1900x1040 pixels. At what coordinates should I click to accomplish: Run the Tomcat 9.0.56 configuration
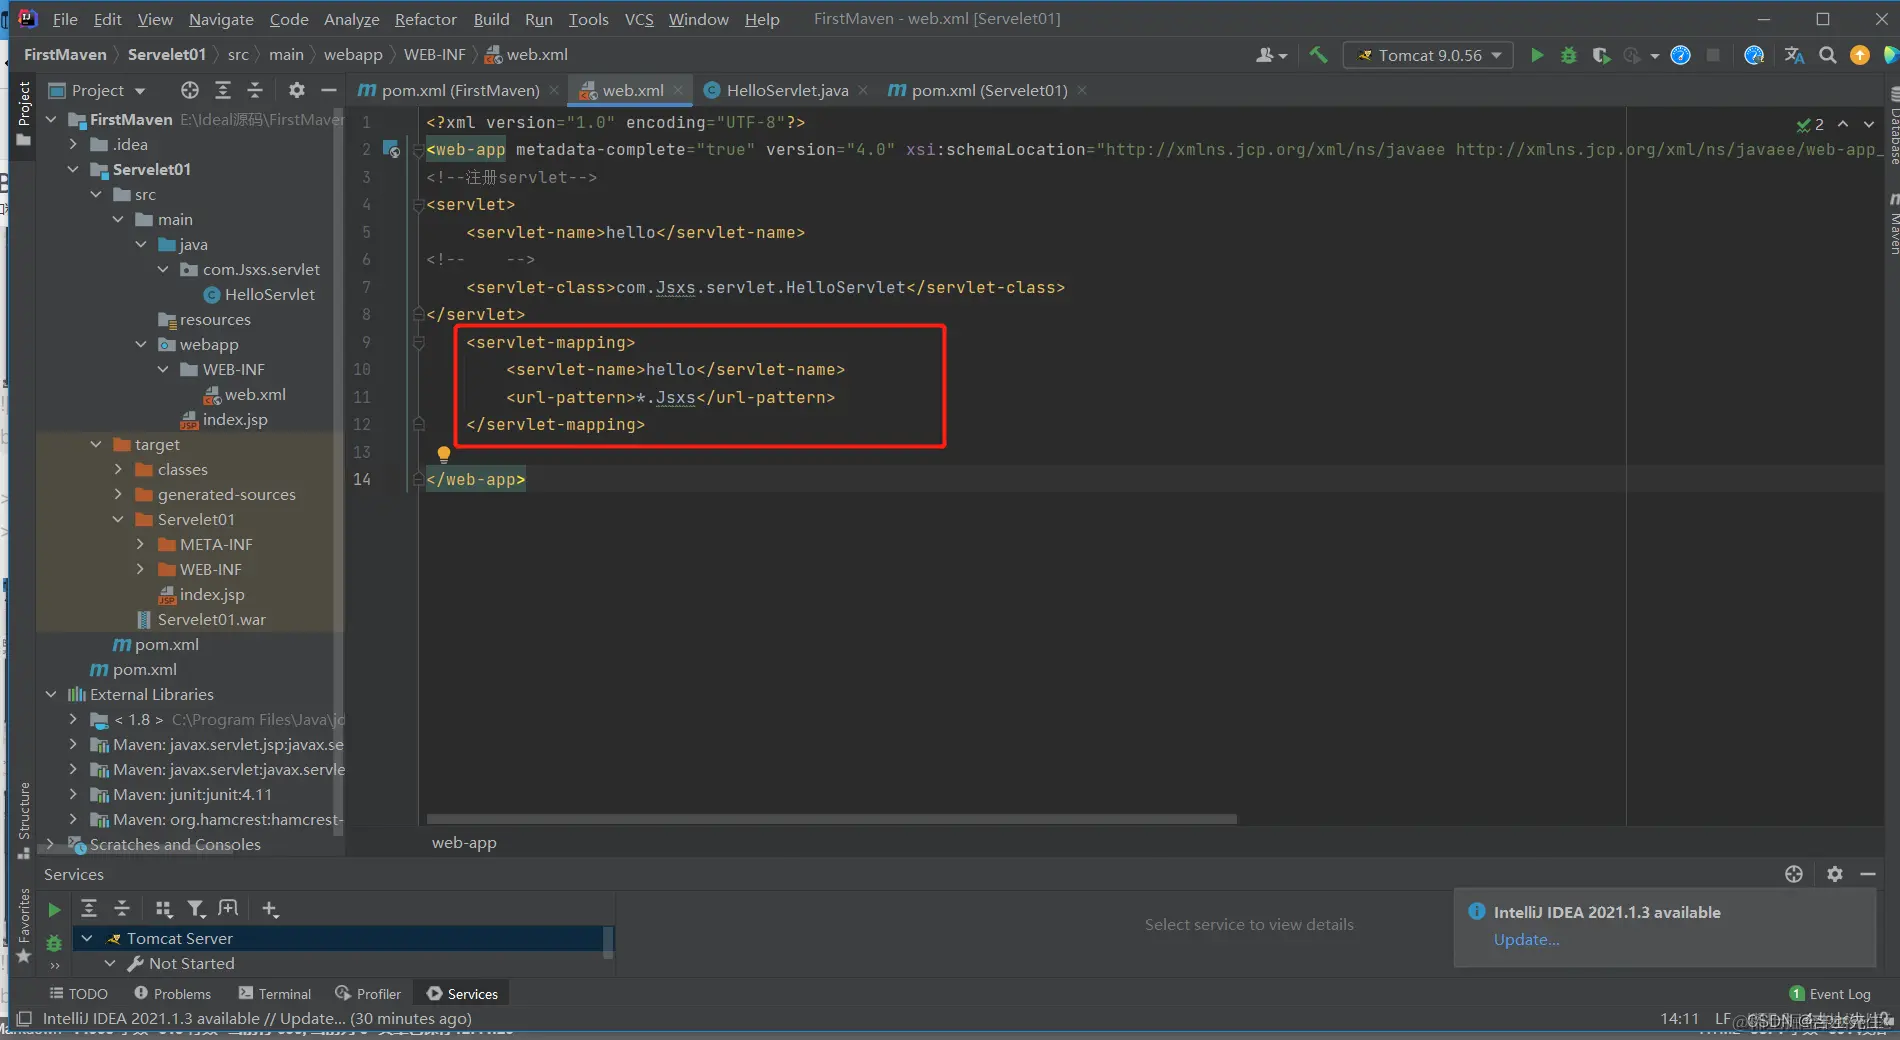[x=1537, y=55]
